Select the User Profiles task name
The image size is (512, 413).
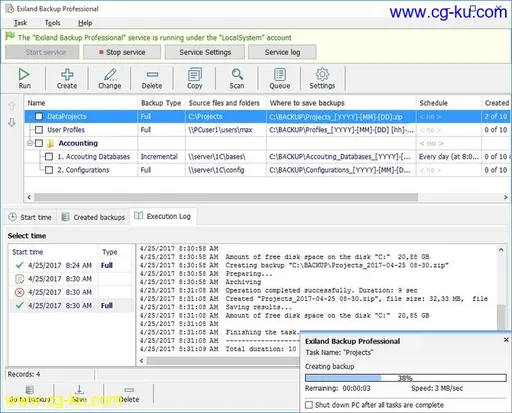(x=66, y=130)
